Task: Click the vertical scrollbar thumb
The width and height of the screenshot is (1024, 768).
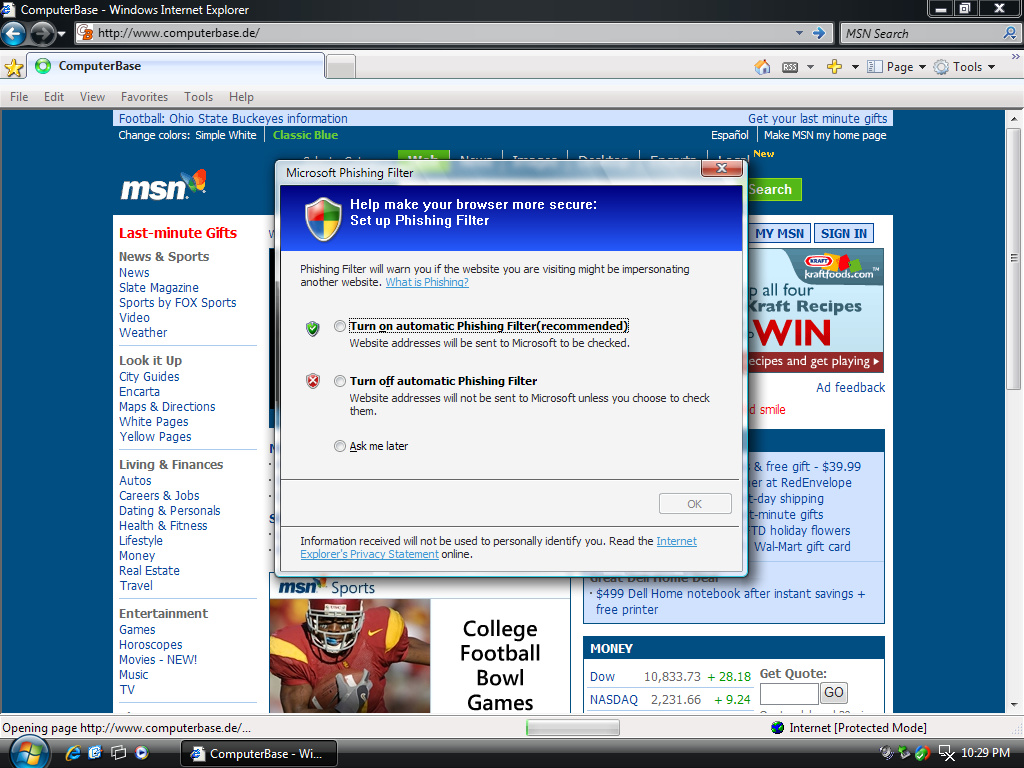Action: click(1014, 258)
